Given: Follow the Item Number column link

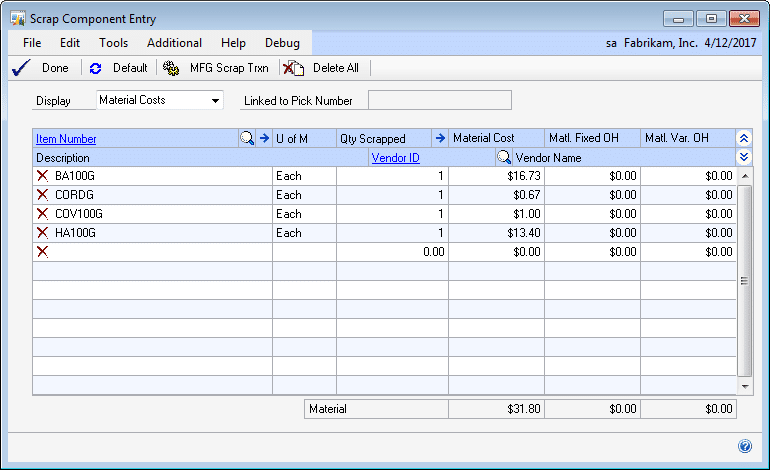Looking at the screenshot, I should pyautogui.click(x=66, y=138).
